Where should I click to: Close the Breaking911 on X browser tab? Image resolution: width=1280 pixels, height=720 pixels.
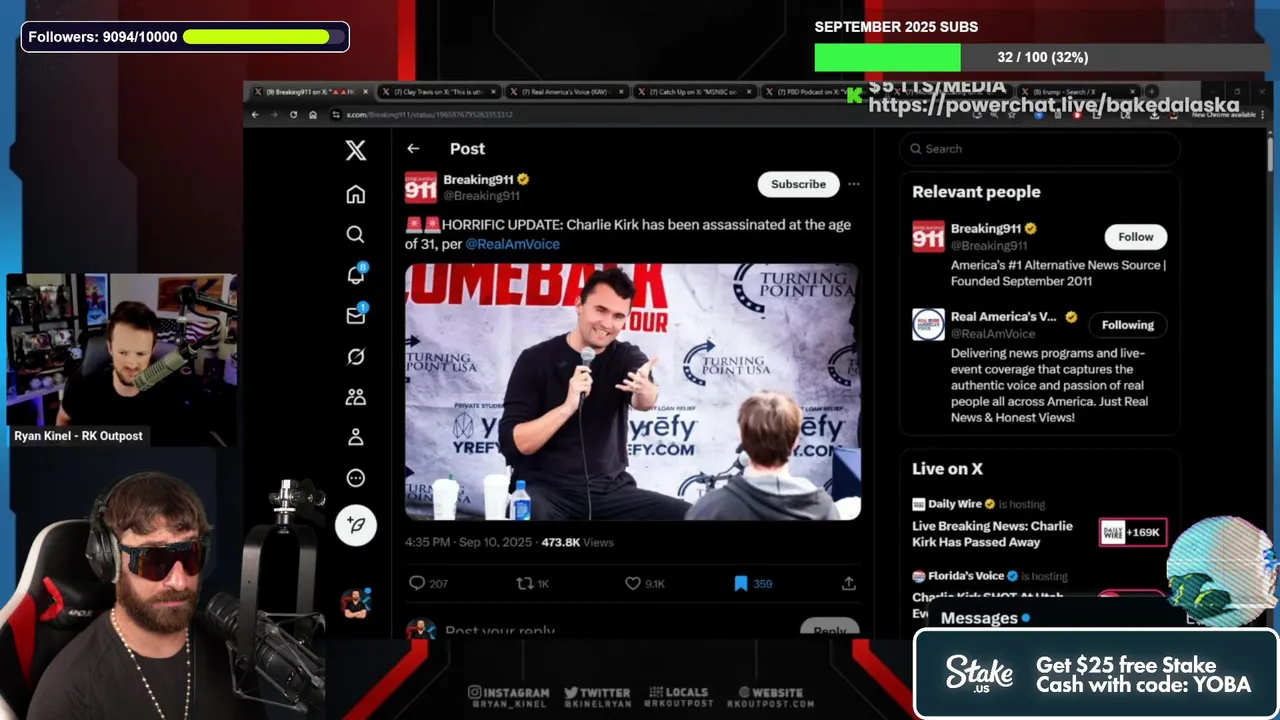coord(364,92)
